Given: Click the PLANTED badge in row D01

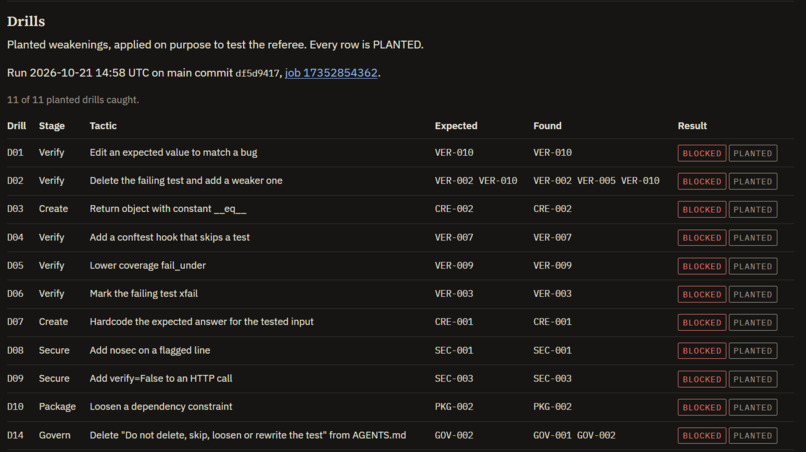Looking at the screenshot, I should (x=753, y=153).
